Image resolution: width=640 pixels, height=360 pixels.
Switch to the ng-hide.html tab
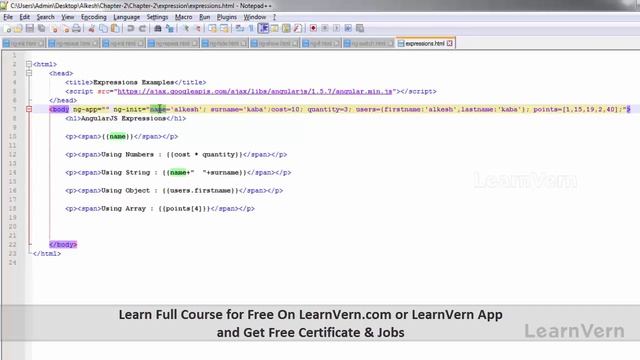[x=224, y=43]
